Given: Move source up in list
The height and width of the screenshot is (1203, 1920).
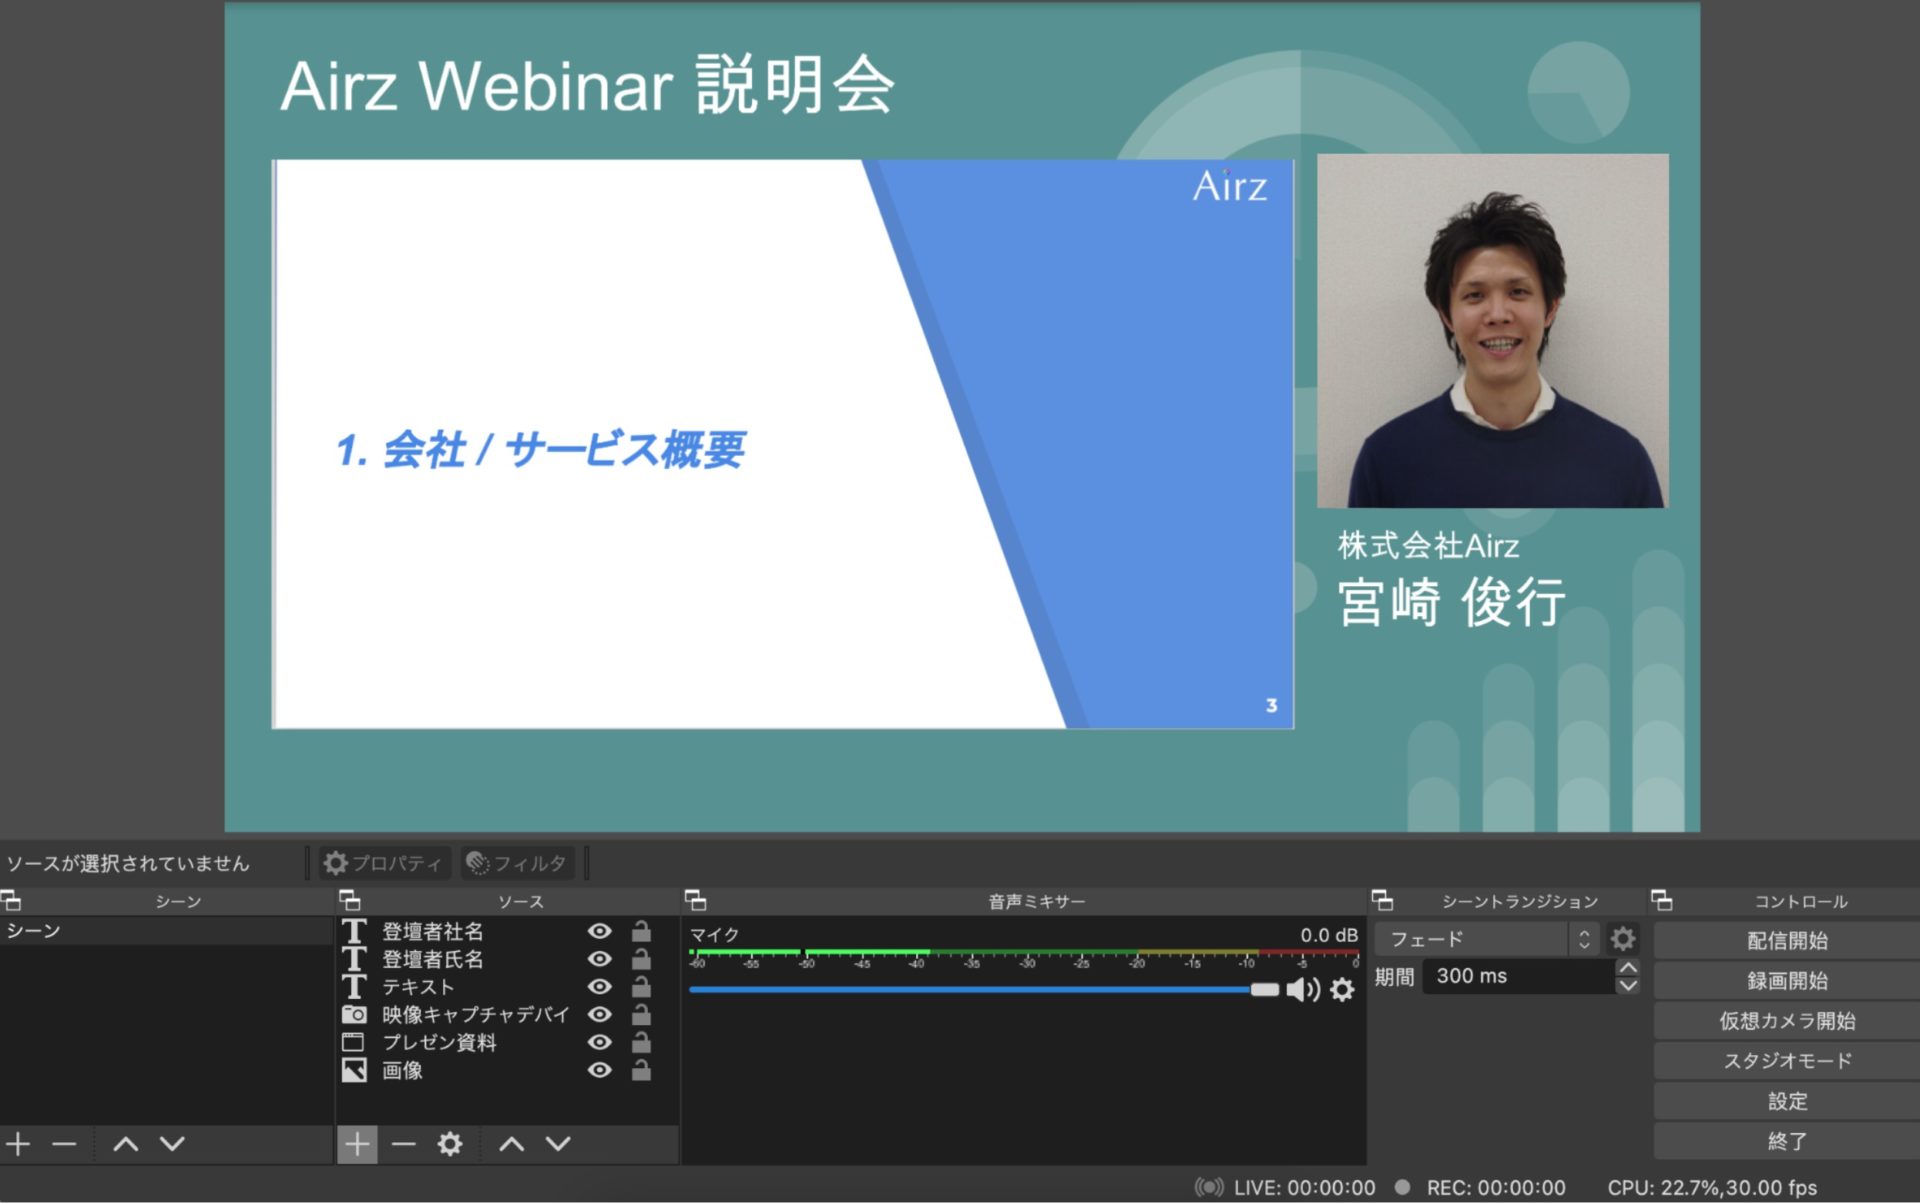Looking at the screenshot, I should [512, 1143].
